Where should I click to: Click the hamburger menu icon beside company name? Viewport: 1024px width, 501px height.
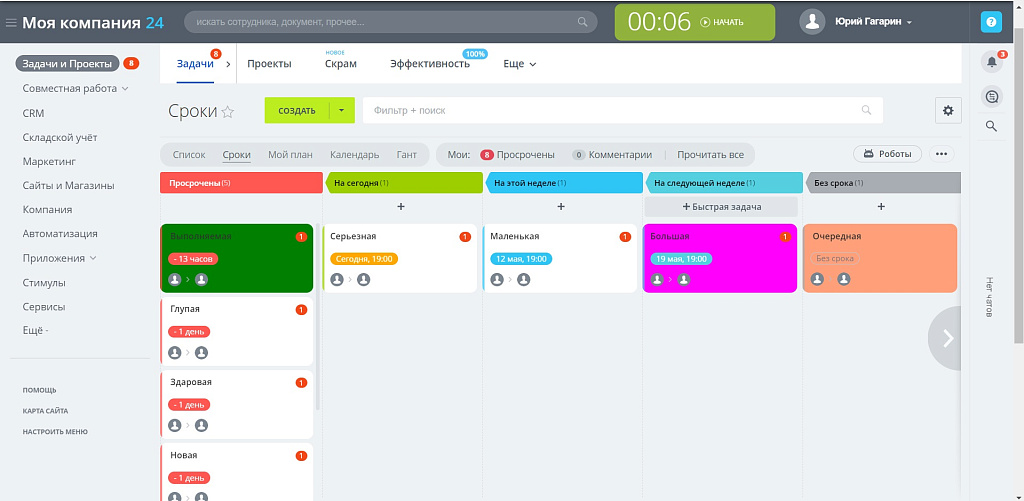(11, 22)
